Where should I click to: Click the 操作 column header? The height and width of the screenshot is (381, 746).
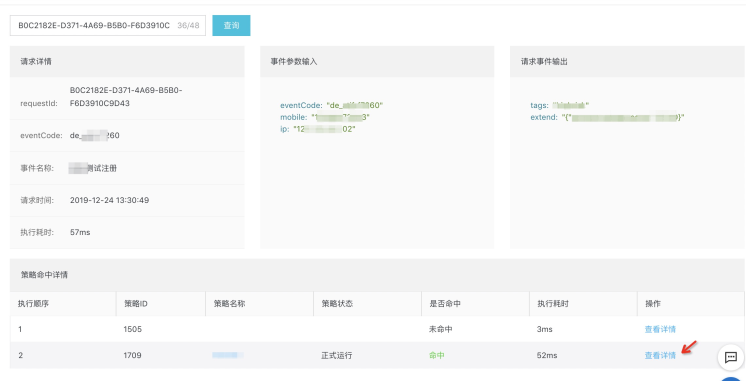point(652,303)
